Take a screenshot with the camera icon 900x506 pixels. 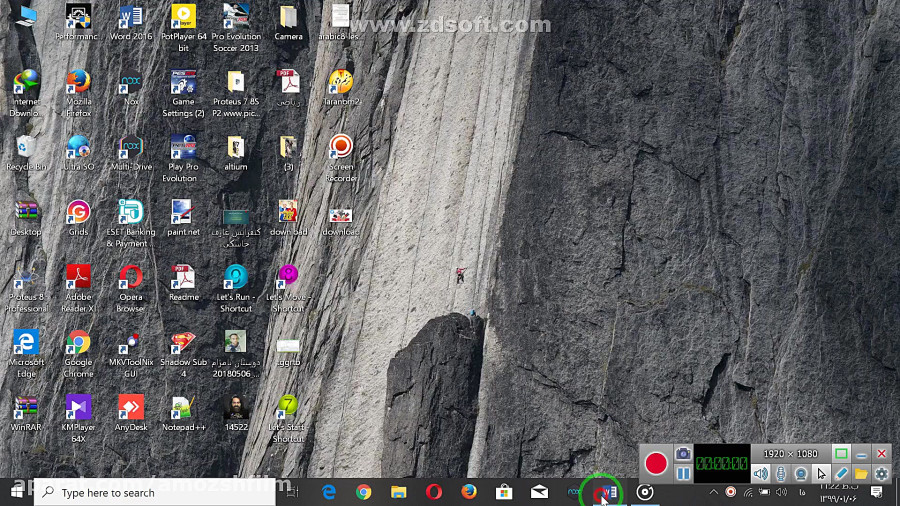coord(683,454)
